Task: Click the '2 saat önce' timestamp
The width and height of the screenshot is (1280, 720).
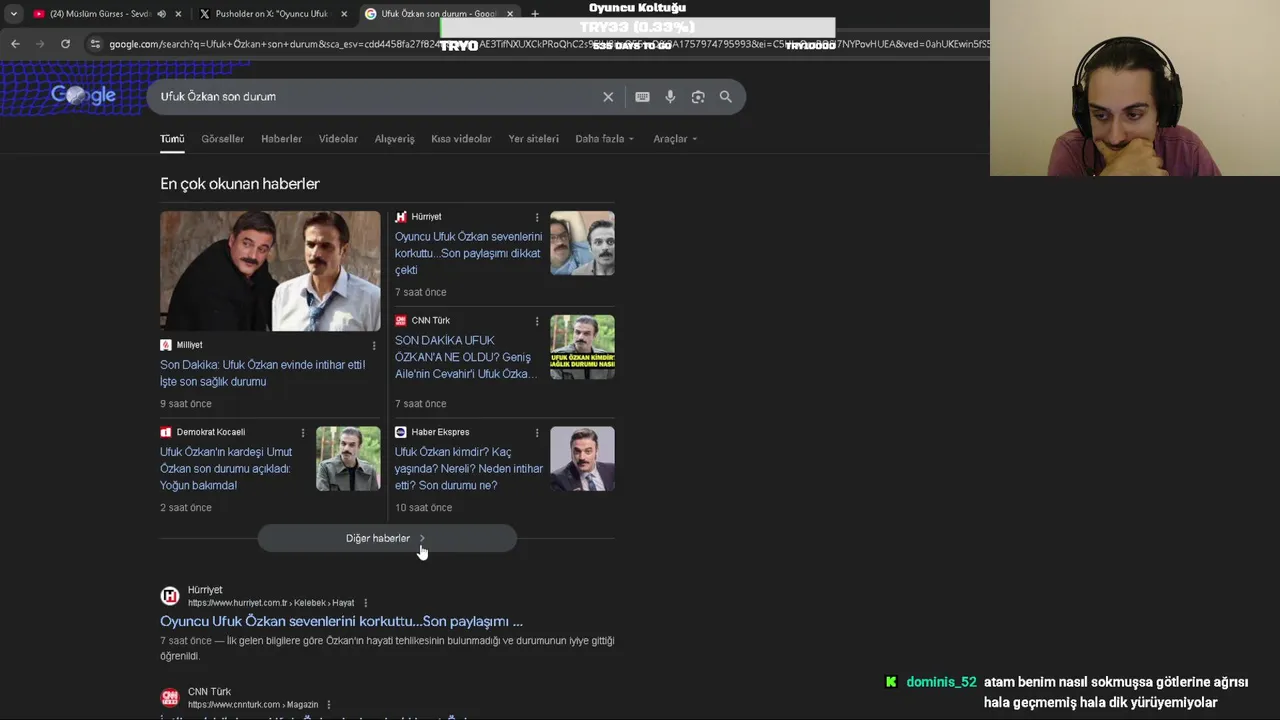Action: pos(186,508)
